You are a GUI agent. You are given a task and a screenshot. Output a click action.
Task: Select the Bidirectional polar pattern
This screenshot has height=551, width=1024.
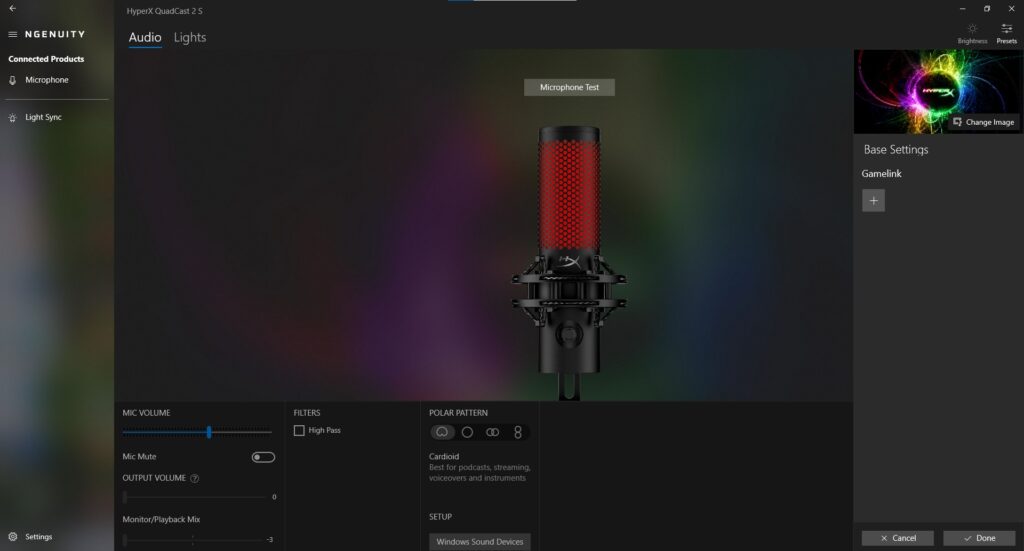518,432
